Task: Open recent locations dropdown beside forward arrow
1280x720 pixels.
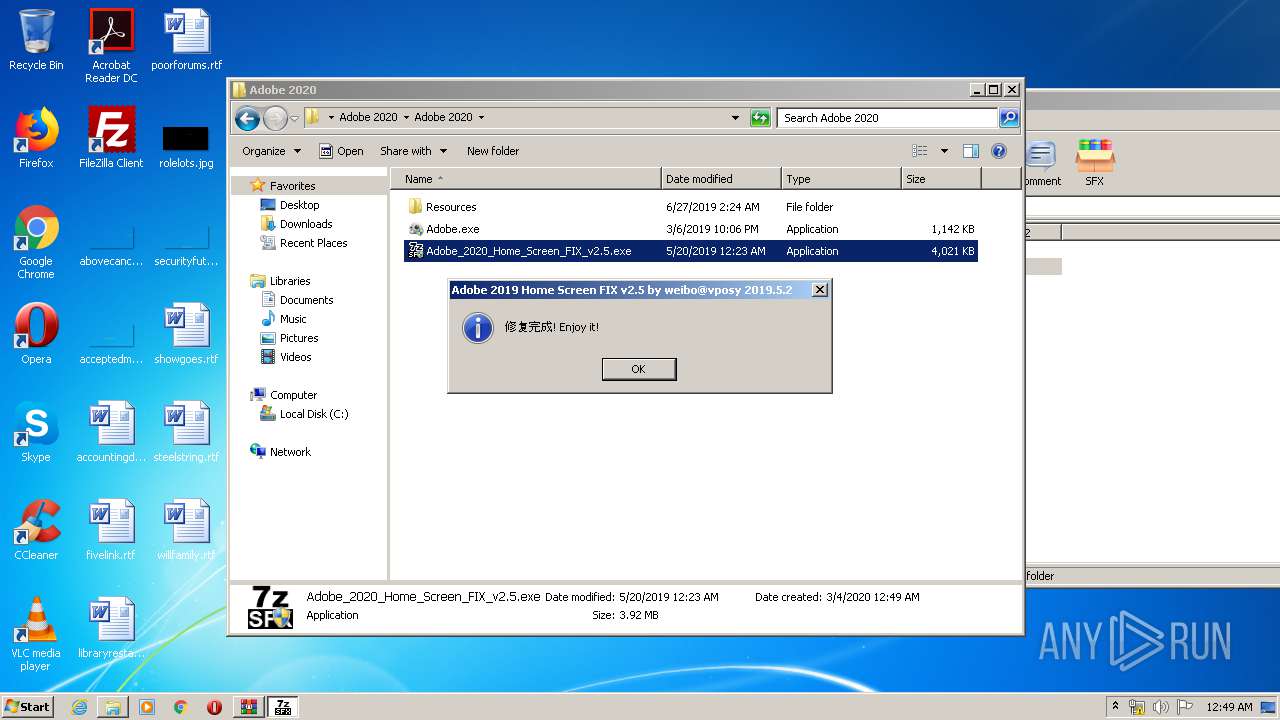Action: point(294,118)
